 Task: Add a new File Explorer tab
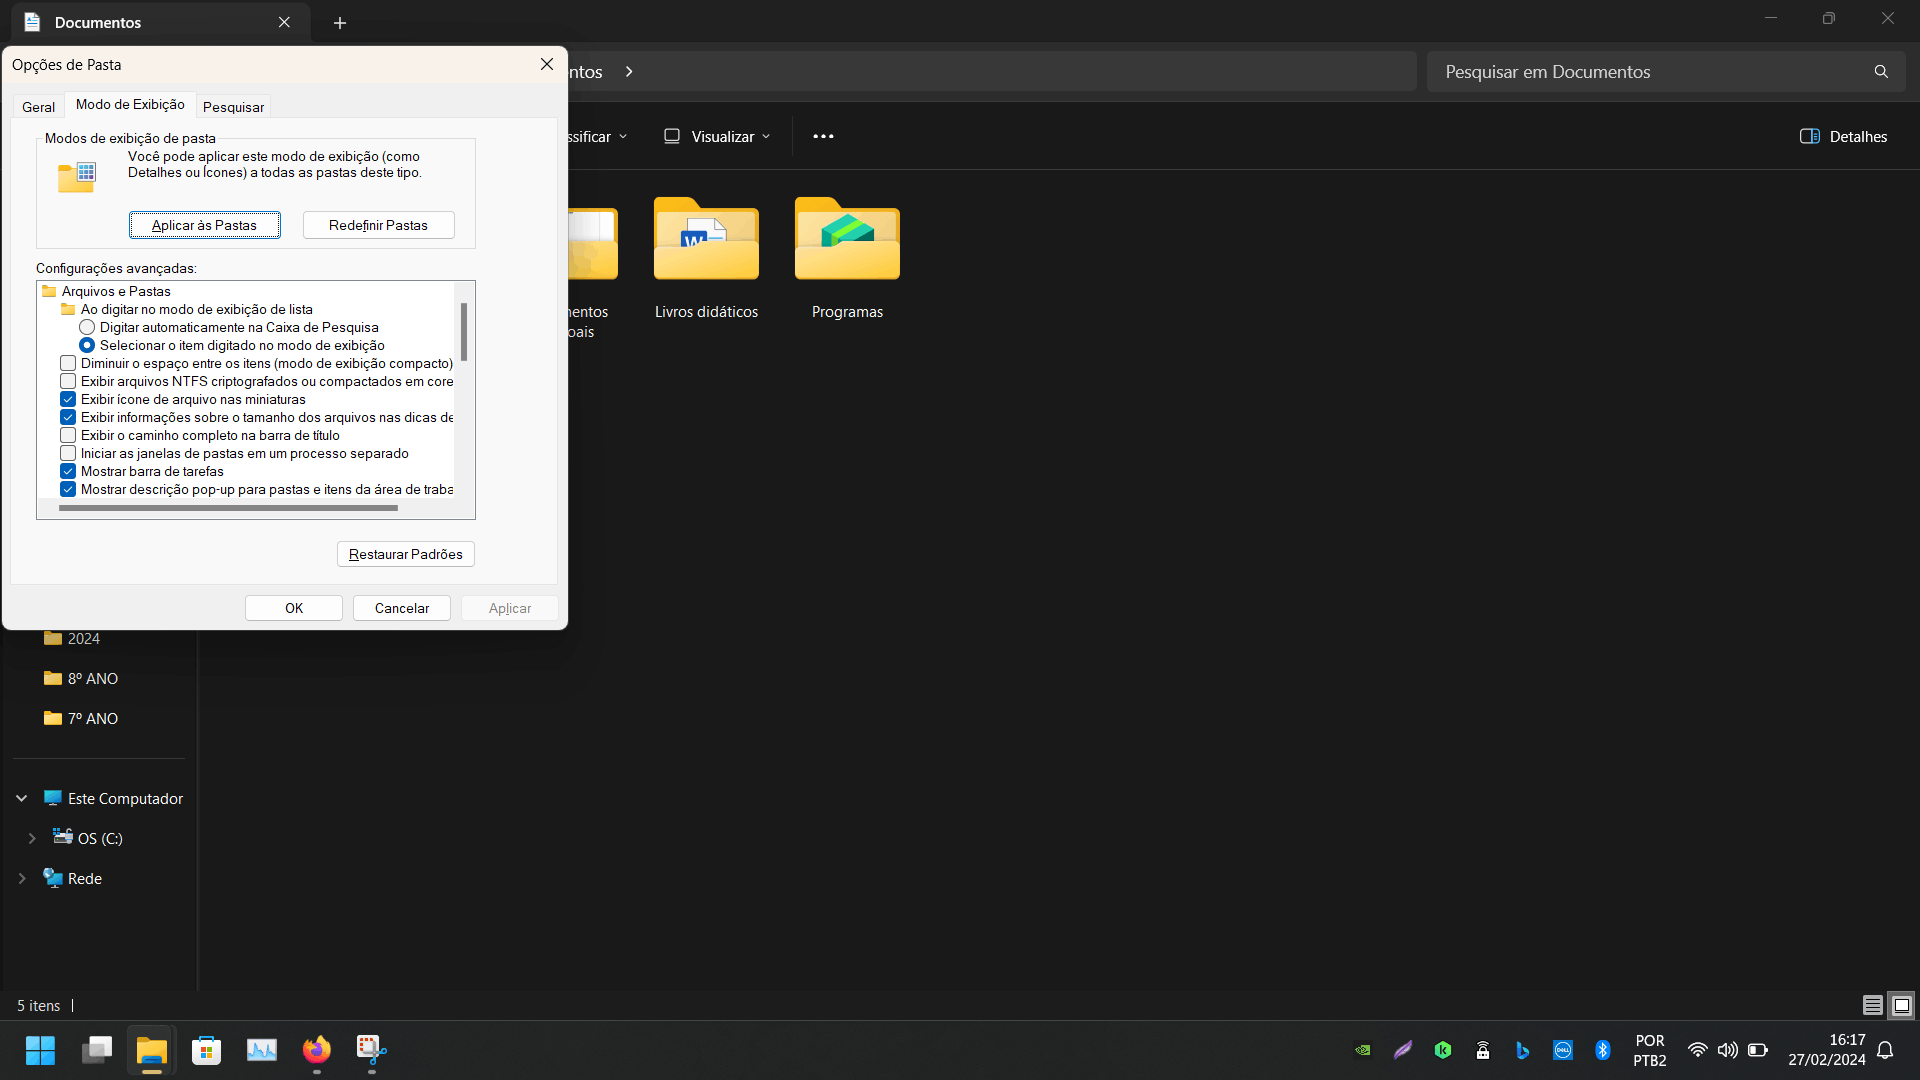coord(340,23)
